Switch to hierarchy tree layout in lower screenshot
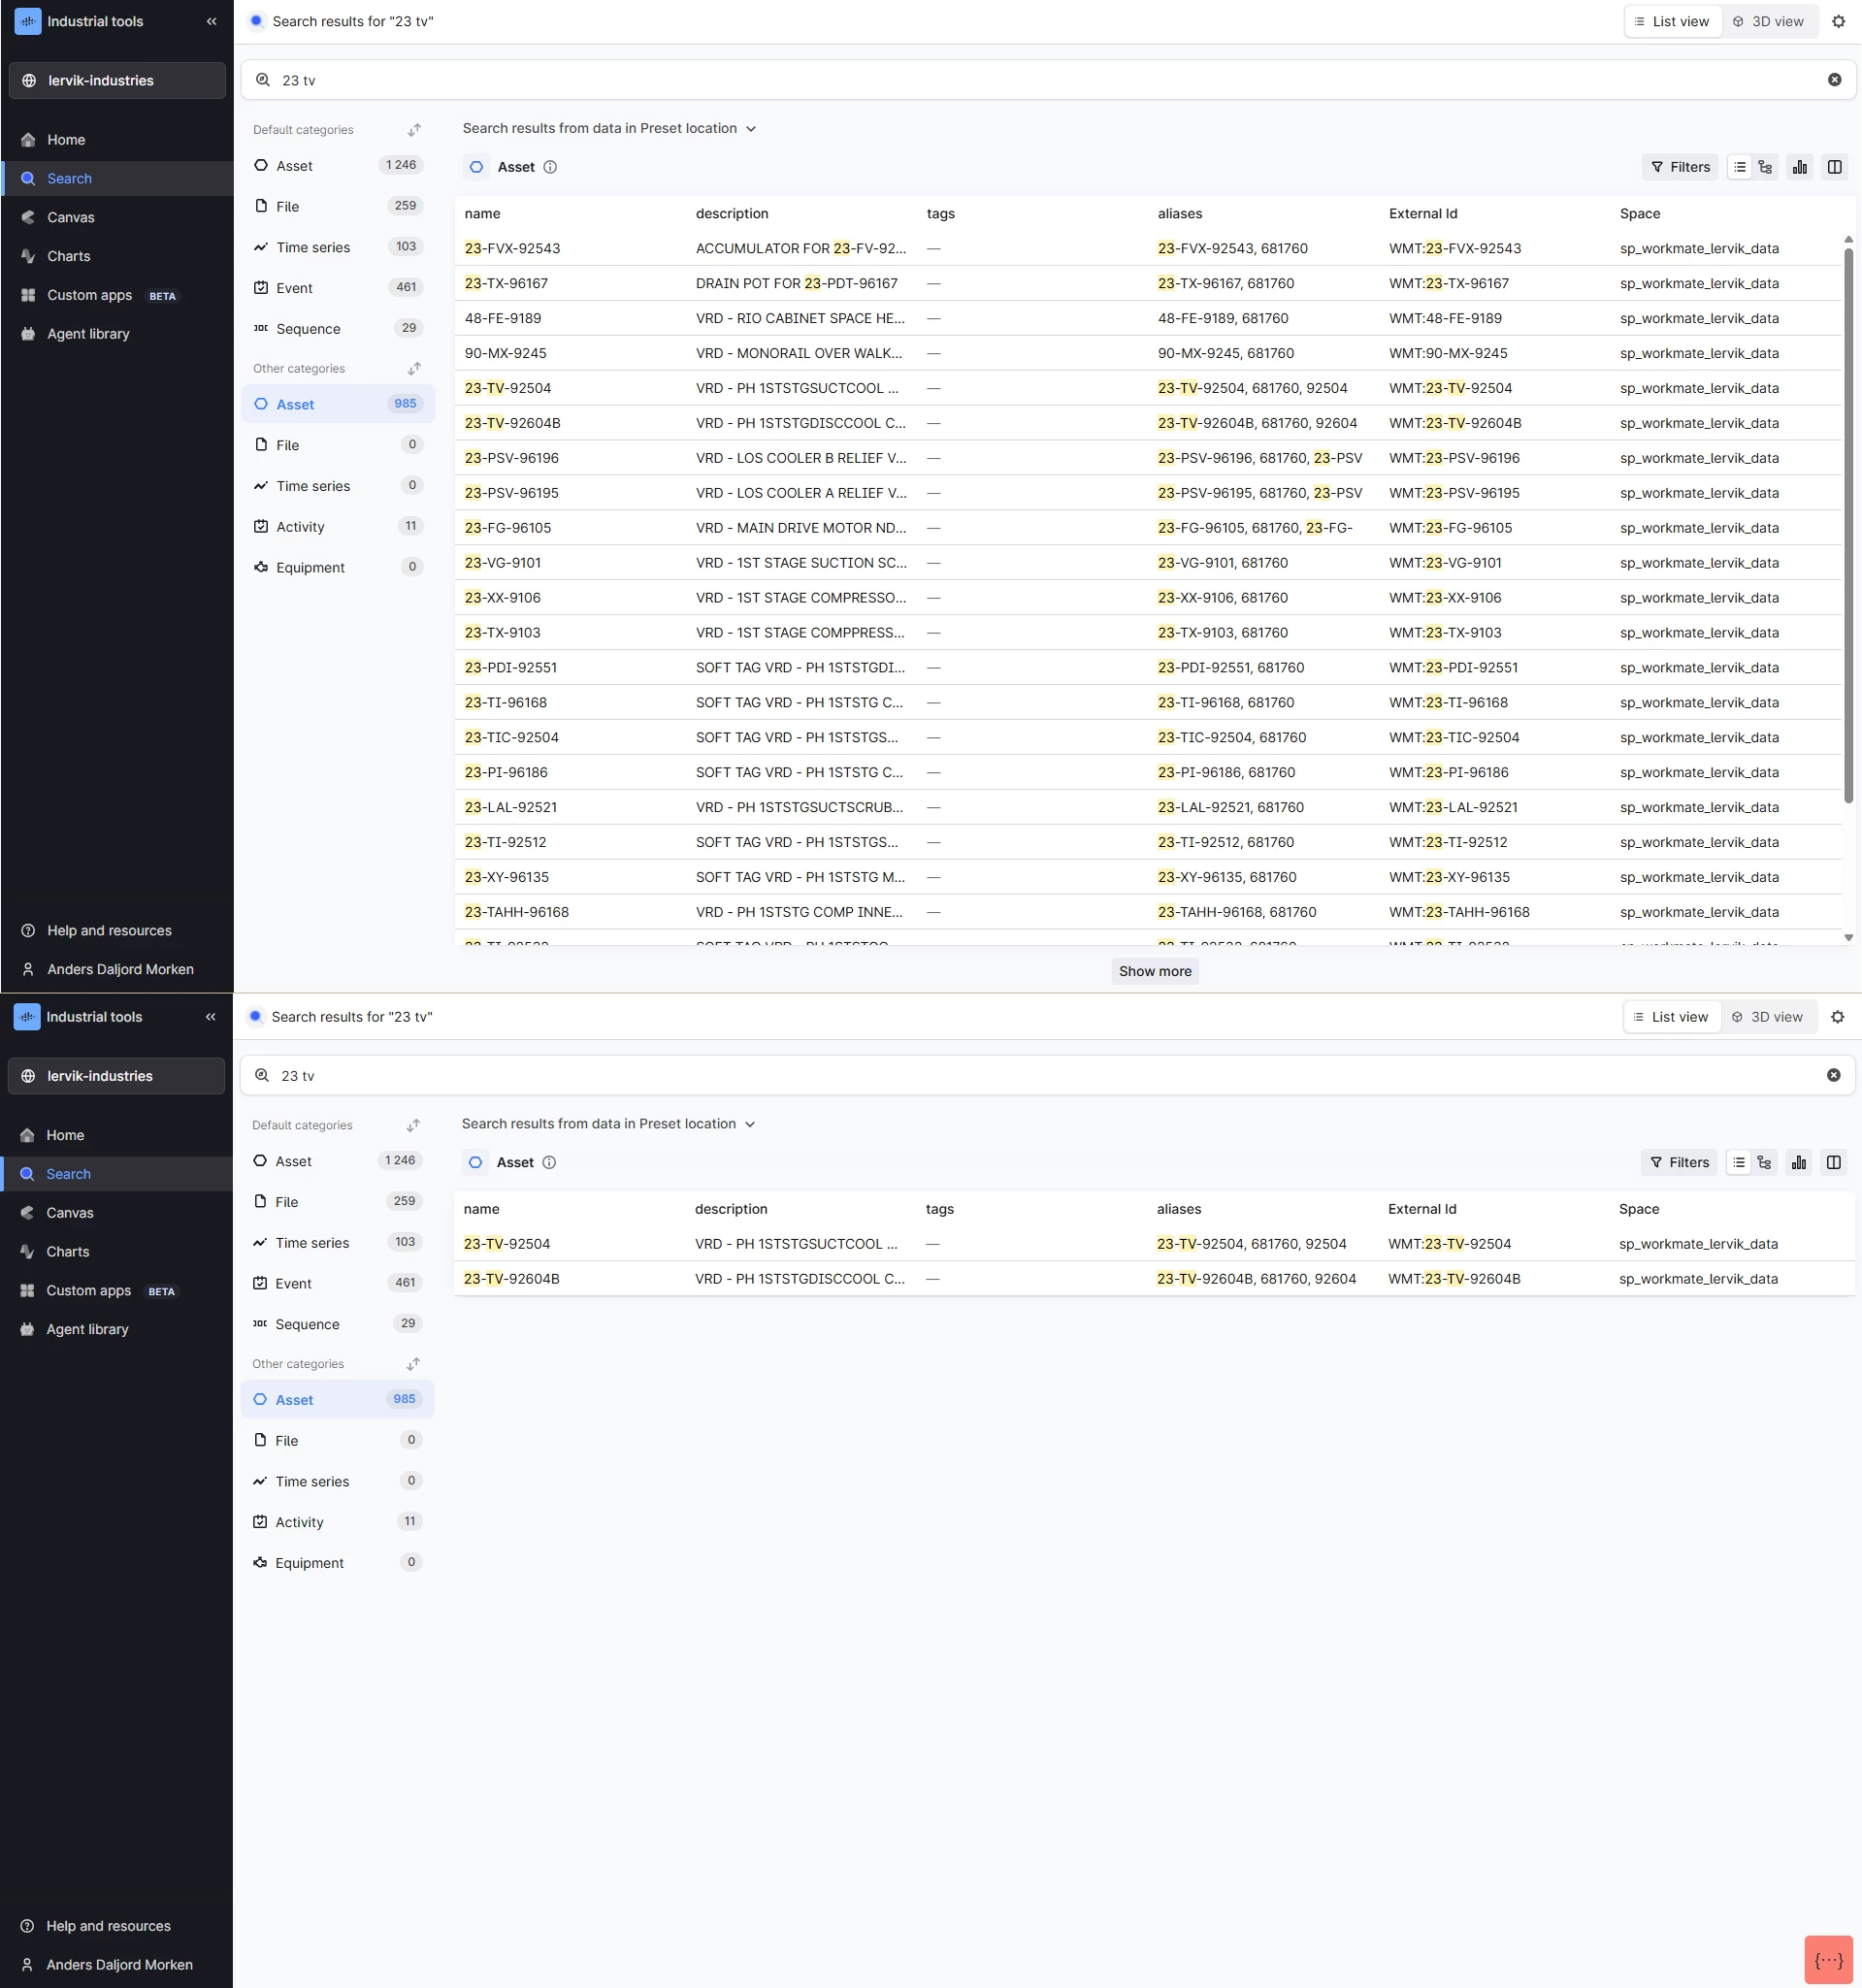Image resolution: width=1862 pixels, height=1988 pixels. pos(1764,1163)
